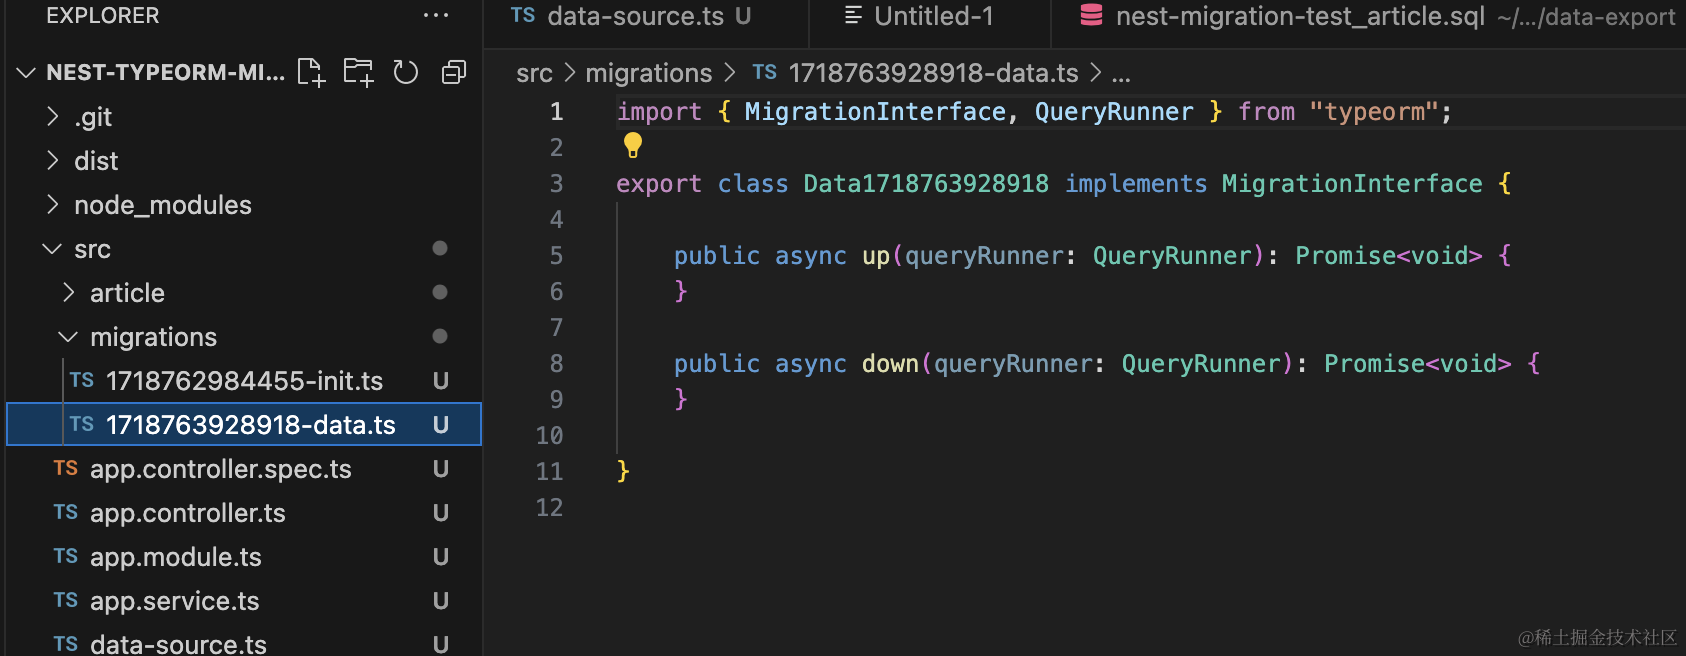The width and height of the screenshot is (1686, 656).
Task: Open app.service.ts file
Action: tap(244, 601)
